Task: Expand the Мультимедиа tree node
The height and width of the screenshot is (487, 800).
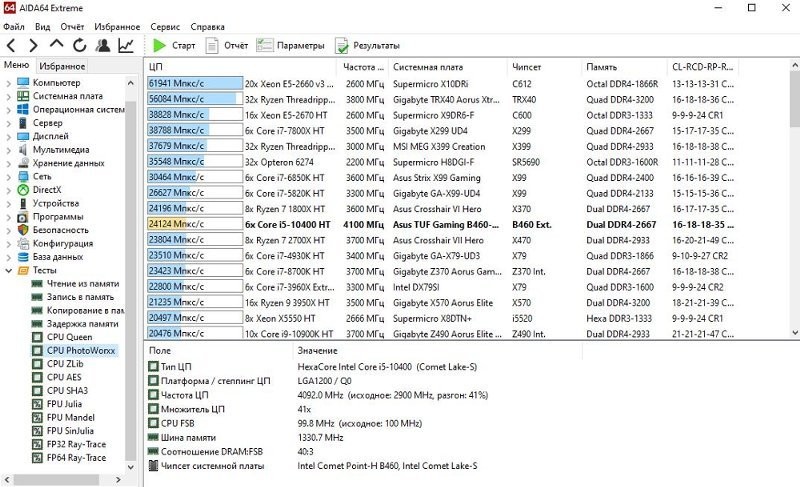Action: 8,150
